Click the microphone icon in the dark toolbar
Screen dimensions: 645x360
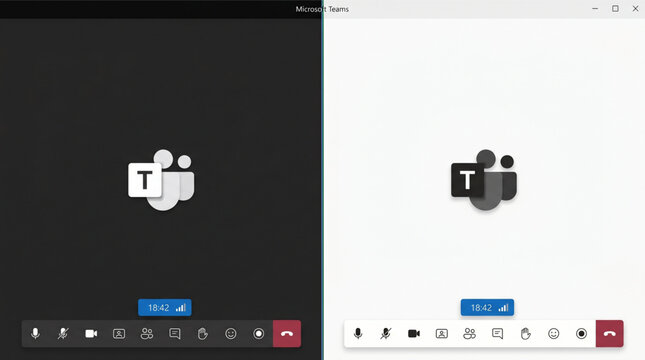pyautogui.click(x=35, y=334)
